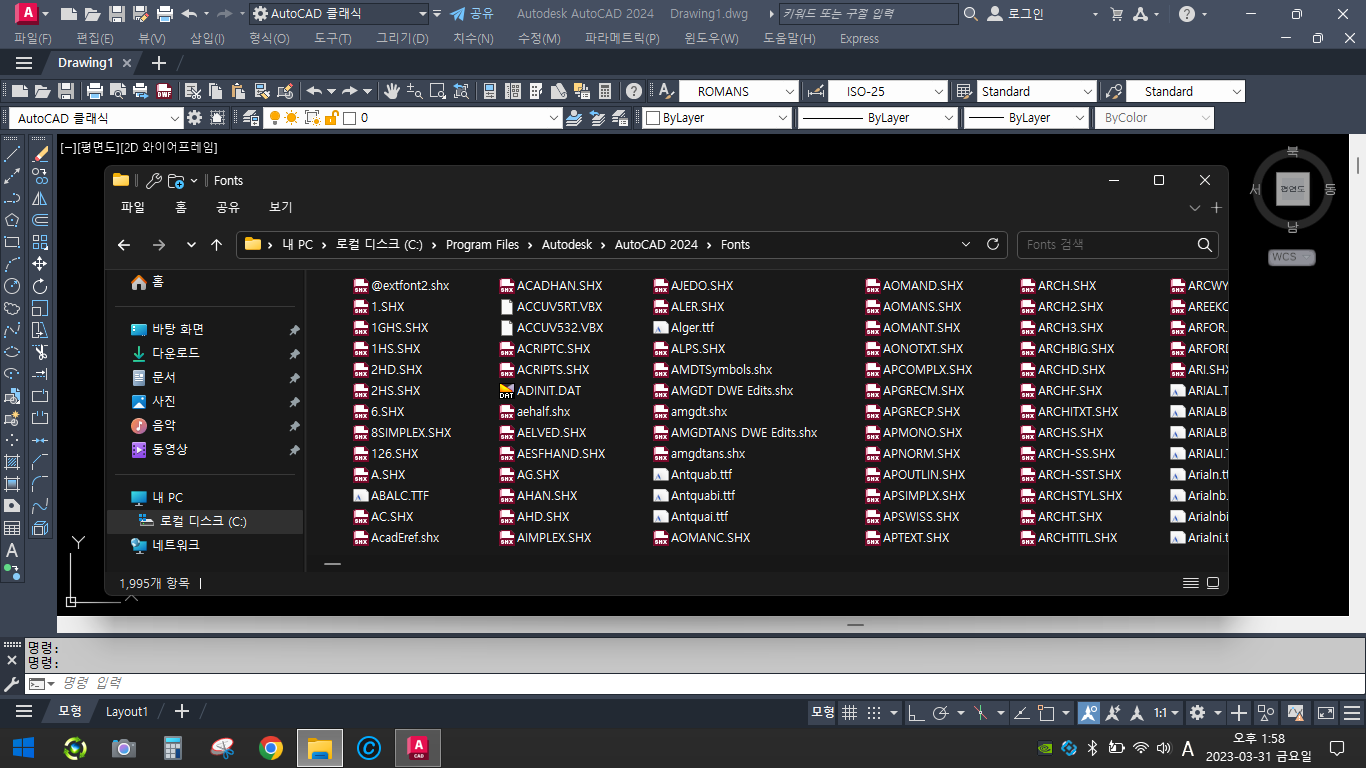Viewport: 1366px width, 768px height.
Task: Click the DWF publish icon in toolbar
Action: pyautogui.click(x=164, y=91)
